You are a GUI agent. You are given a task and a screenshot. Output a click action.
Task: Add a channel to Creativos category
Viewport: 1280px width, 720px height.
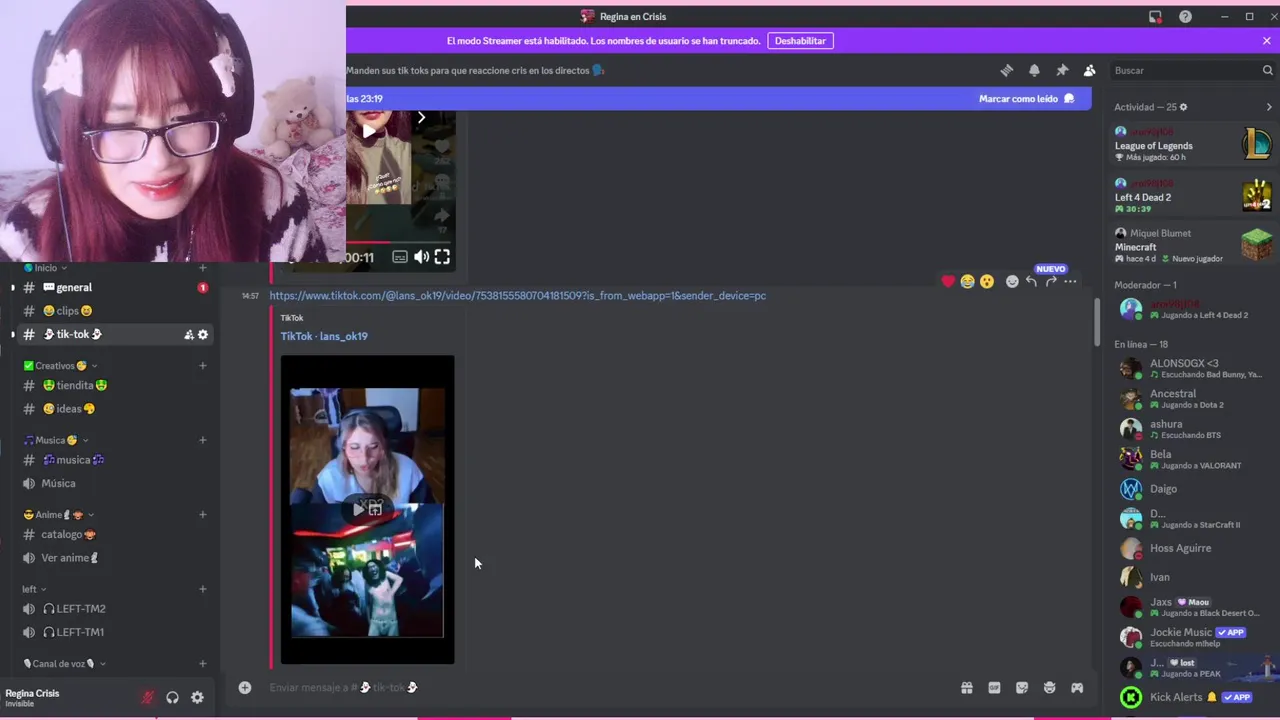(202, 366)
